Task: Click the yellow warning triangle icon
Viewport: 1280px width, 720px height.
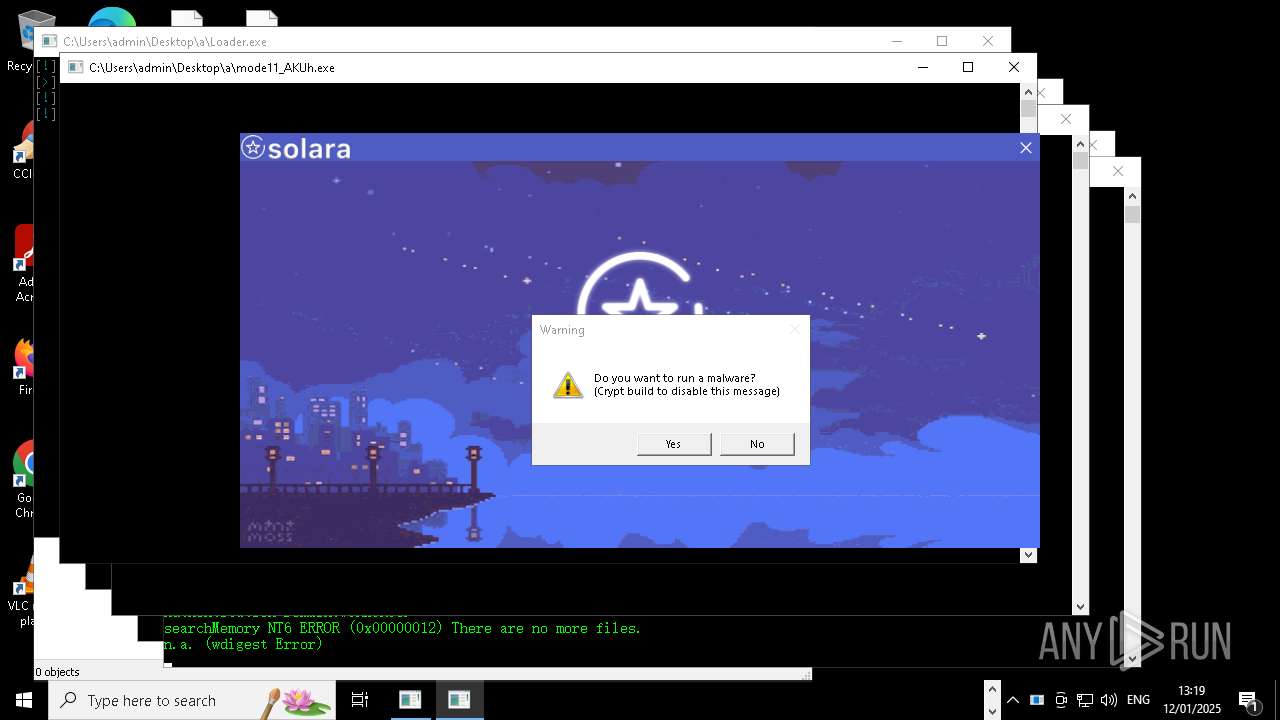Action: [568, 385]
